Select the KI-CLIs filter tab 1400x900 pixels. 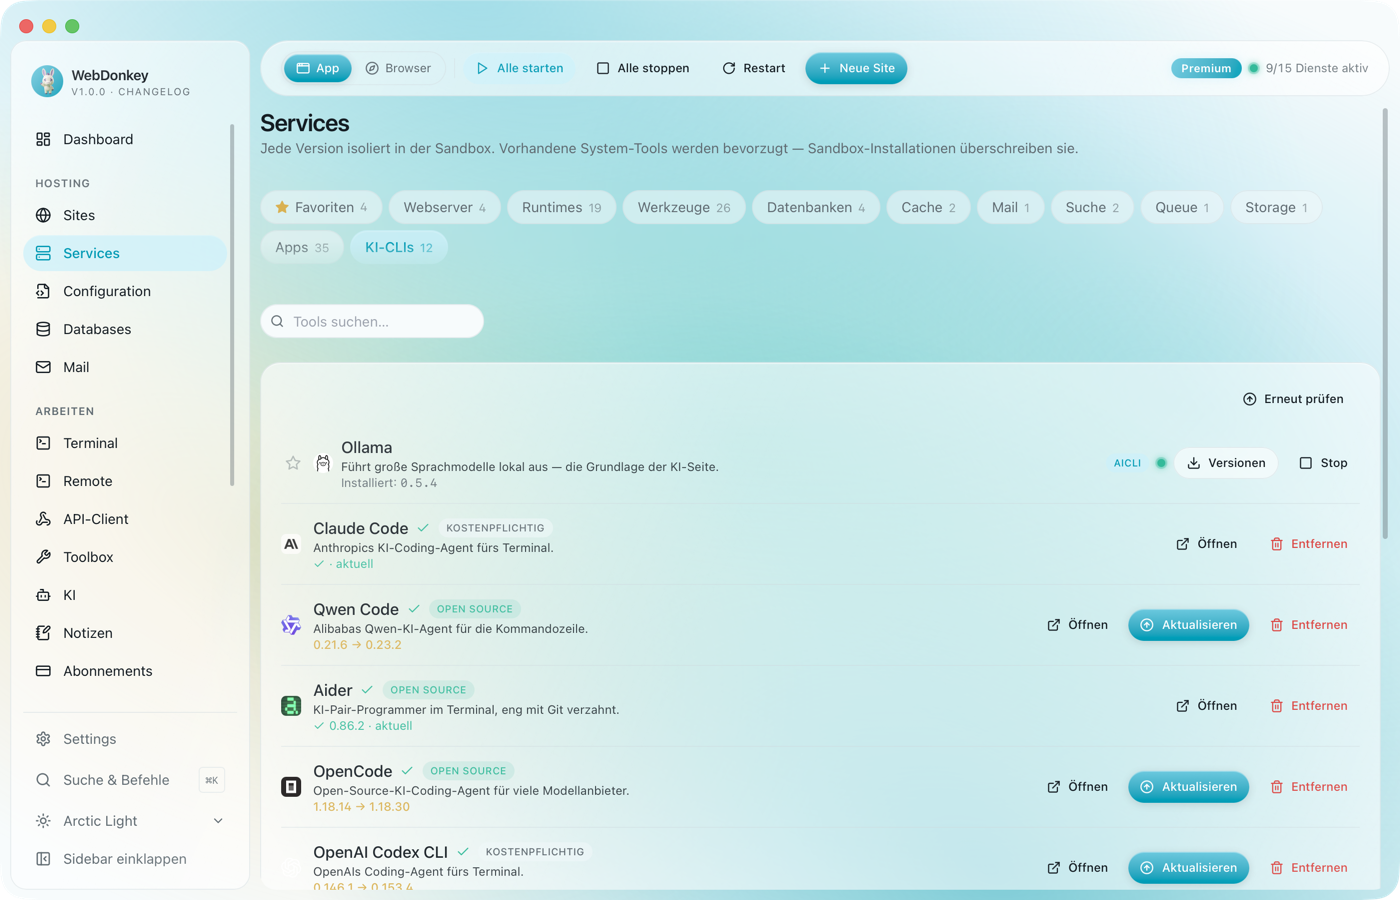click(399, 247)
